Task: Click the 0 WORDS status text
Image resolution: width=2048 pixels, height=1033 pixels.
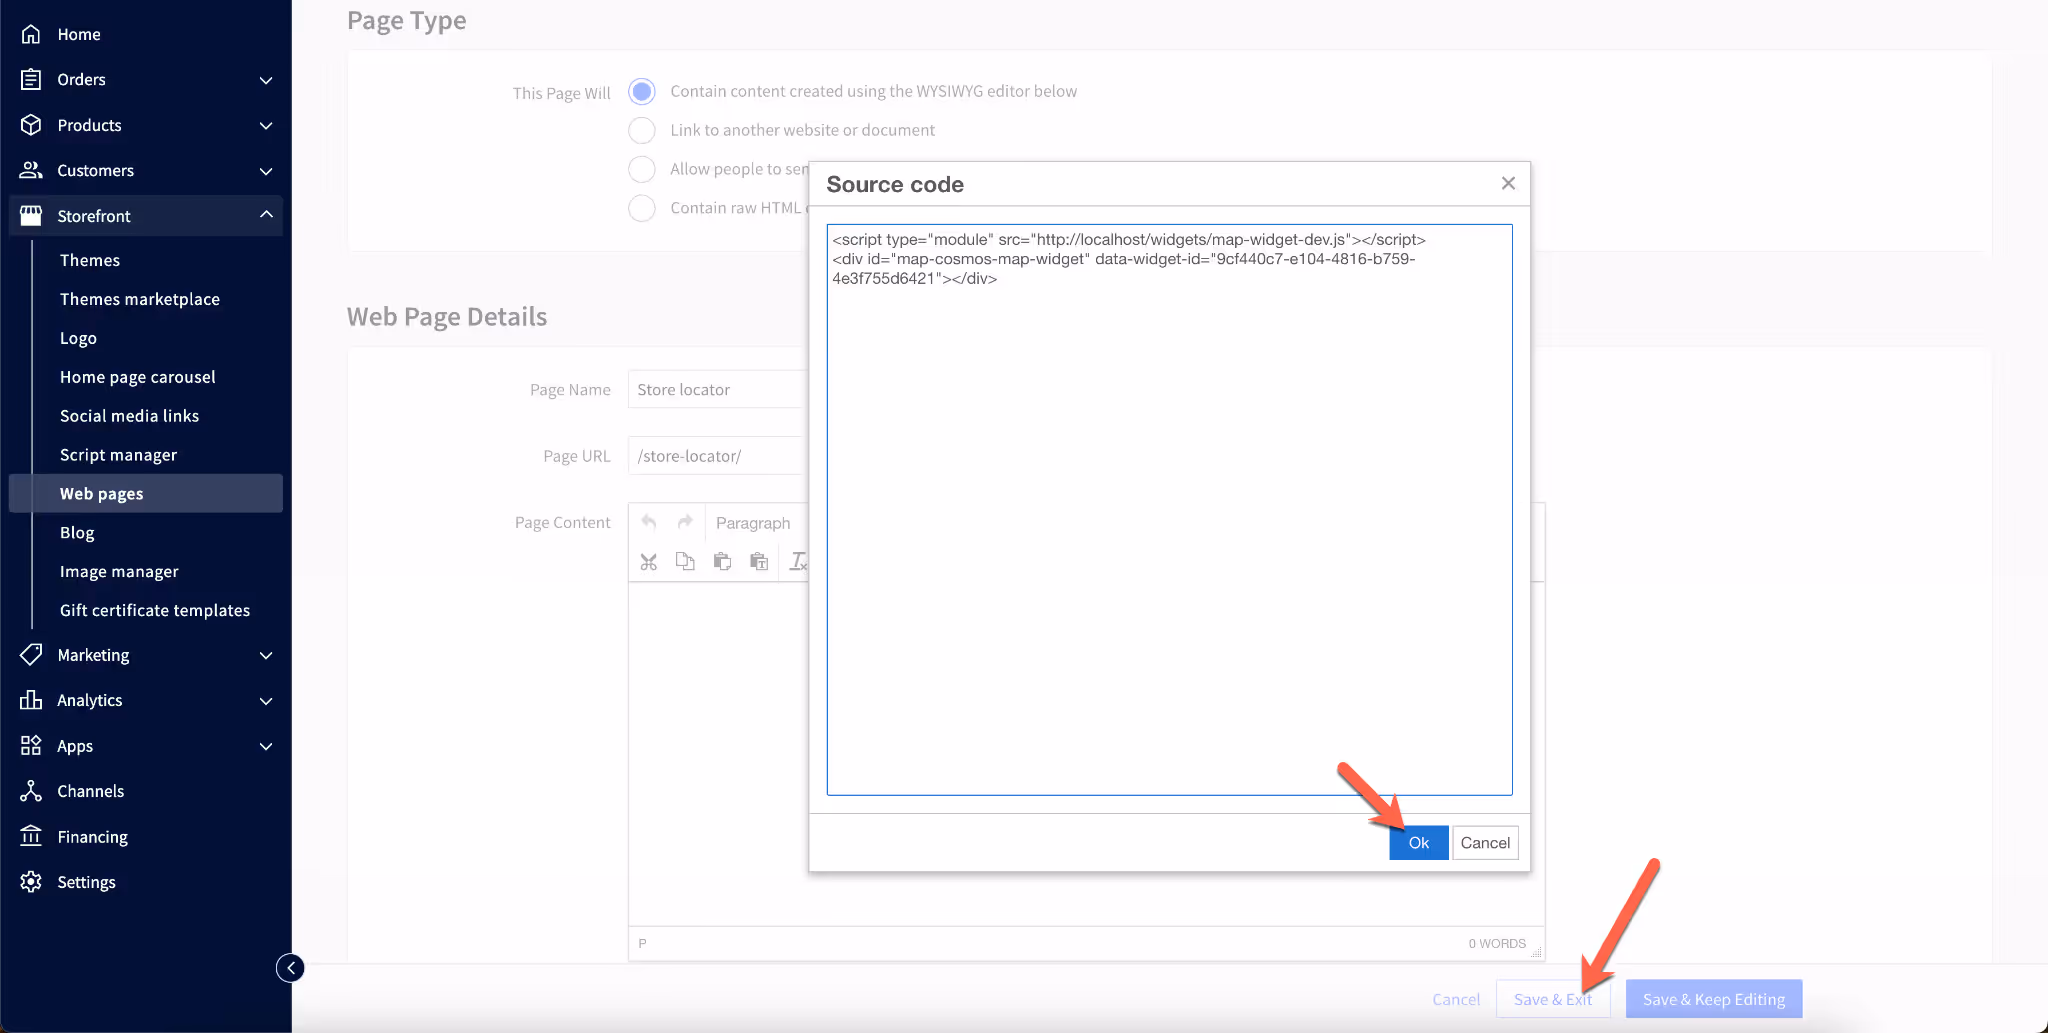Action: [1497, 943]
